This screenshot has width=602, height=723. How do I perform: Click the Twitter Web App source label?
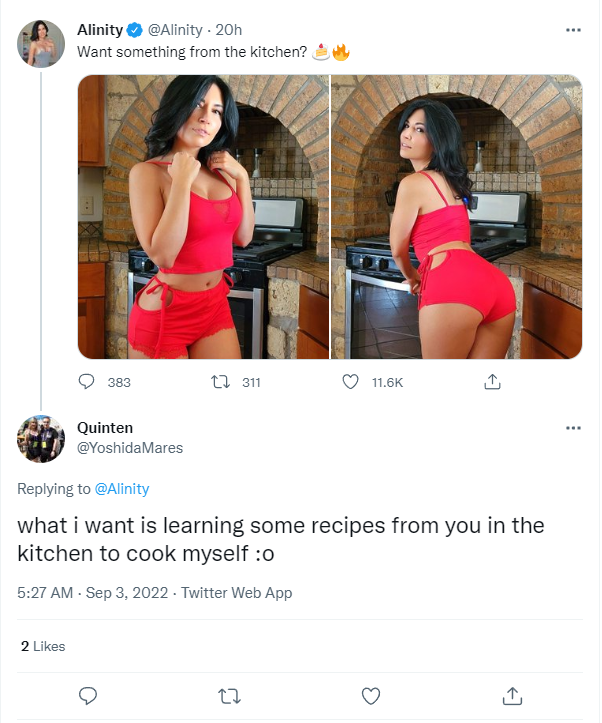[236, 593]
